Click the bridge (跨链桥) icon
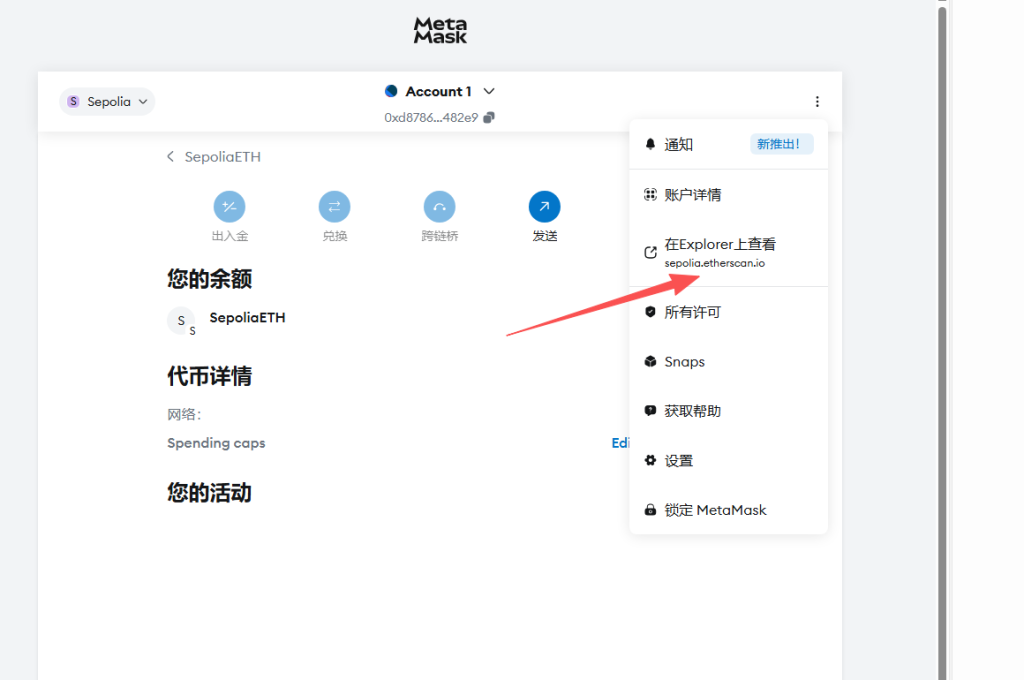 [x=439, y=207]
